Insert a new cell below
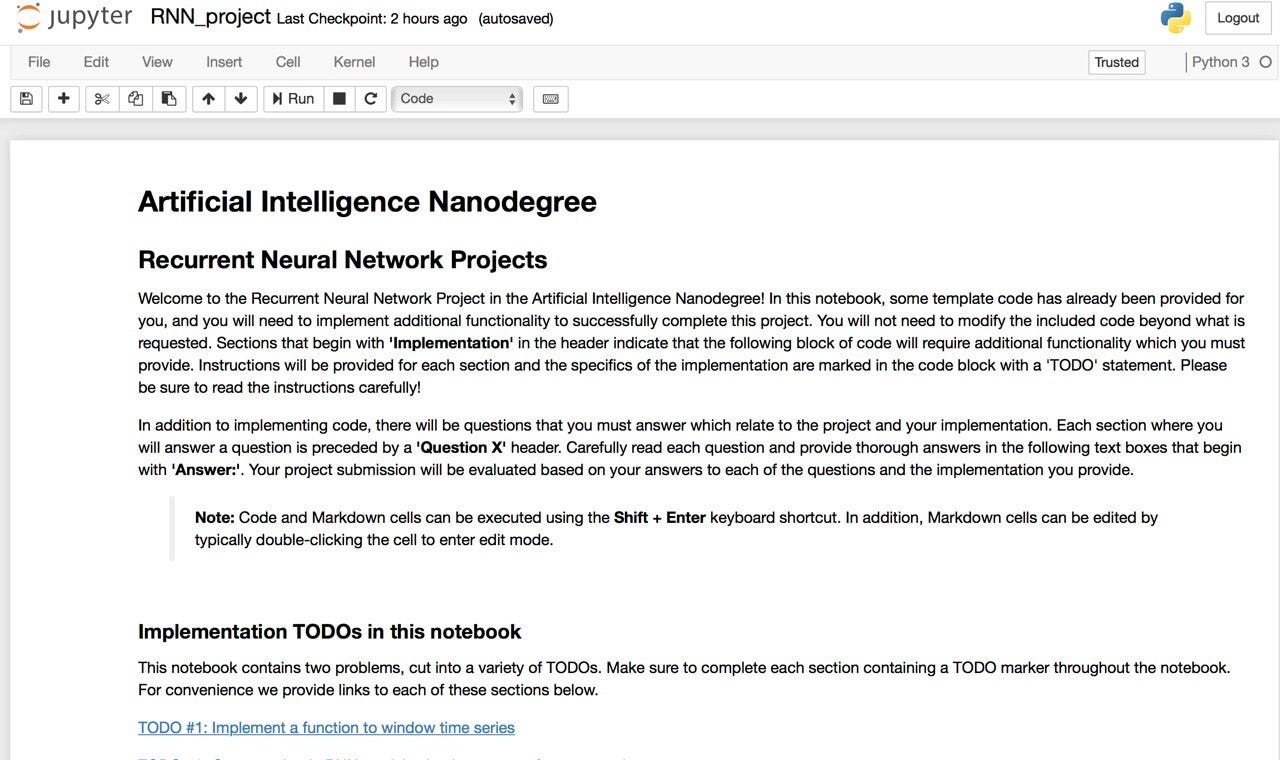Viewport: 1280px width, 760px height. 63,98
